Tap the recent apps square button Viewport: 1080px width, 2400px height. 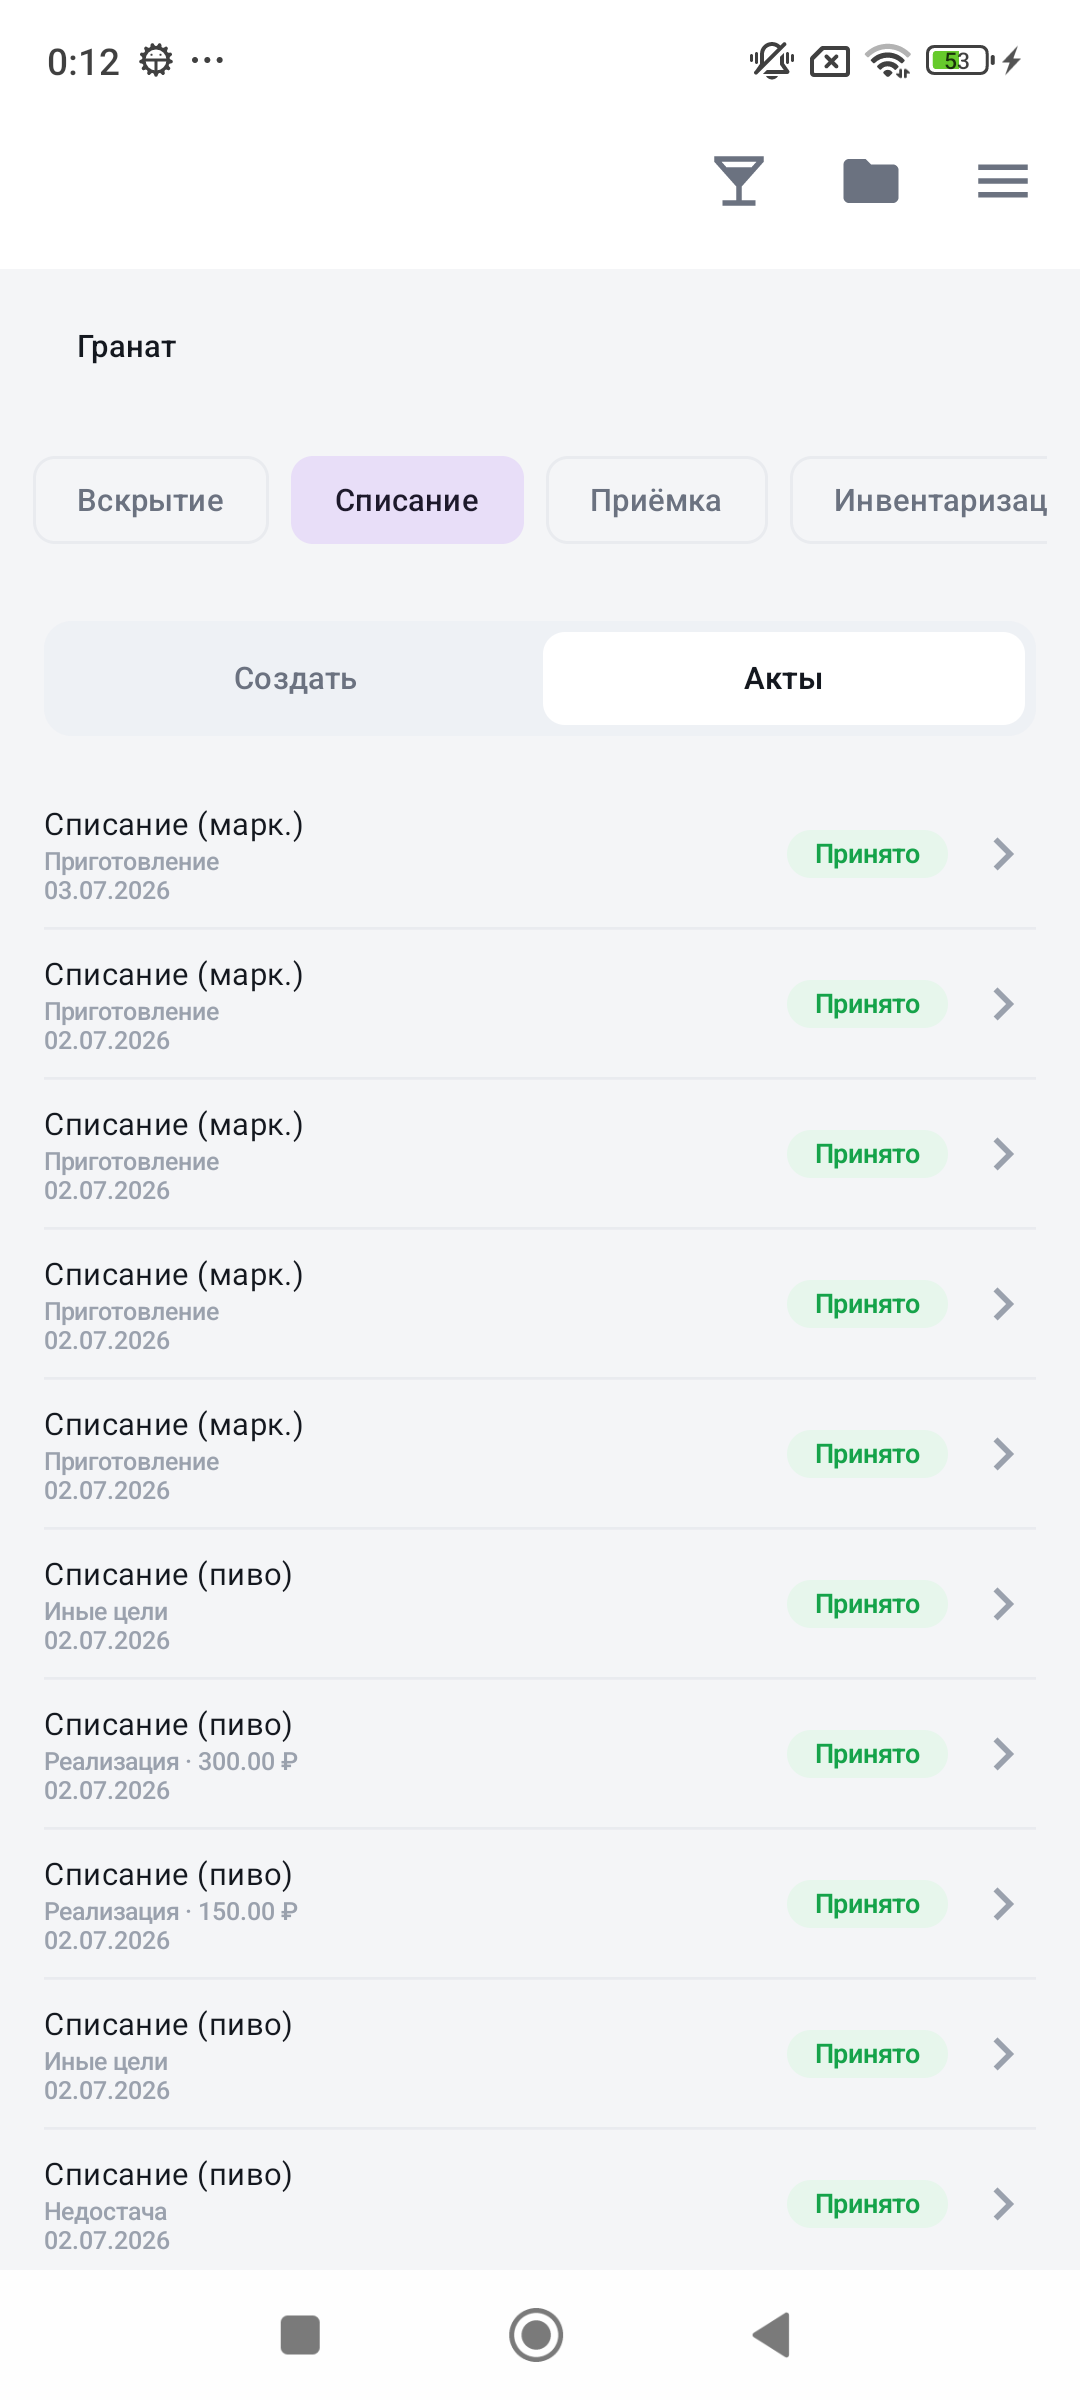tap(300, 2335)
